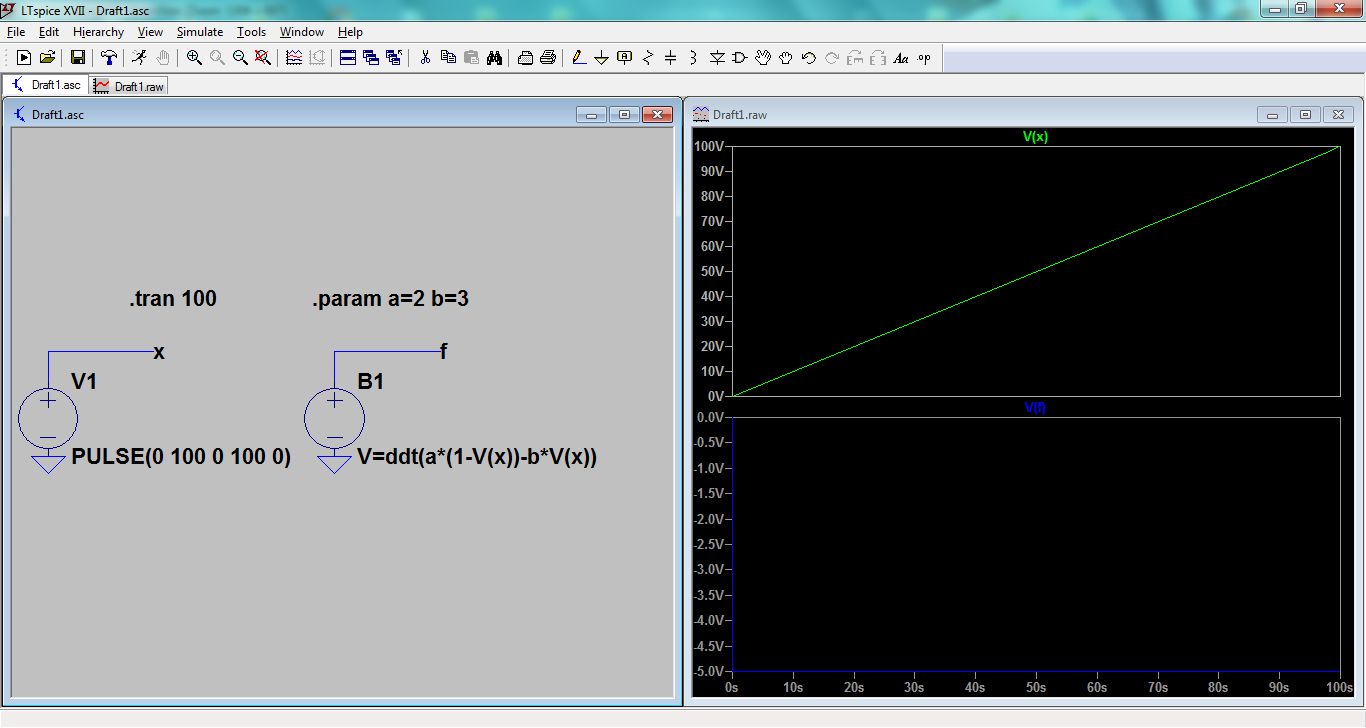Click the V(f) trace label
Image resolution: width=1366 pixels, height=728 pixels.
(1036, 407)
